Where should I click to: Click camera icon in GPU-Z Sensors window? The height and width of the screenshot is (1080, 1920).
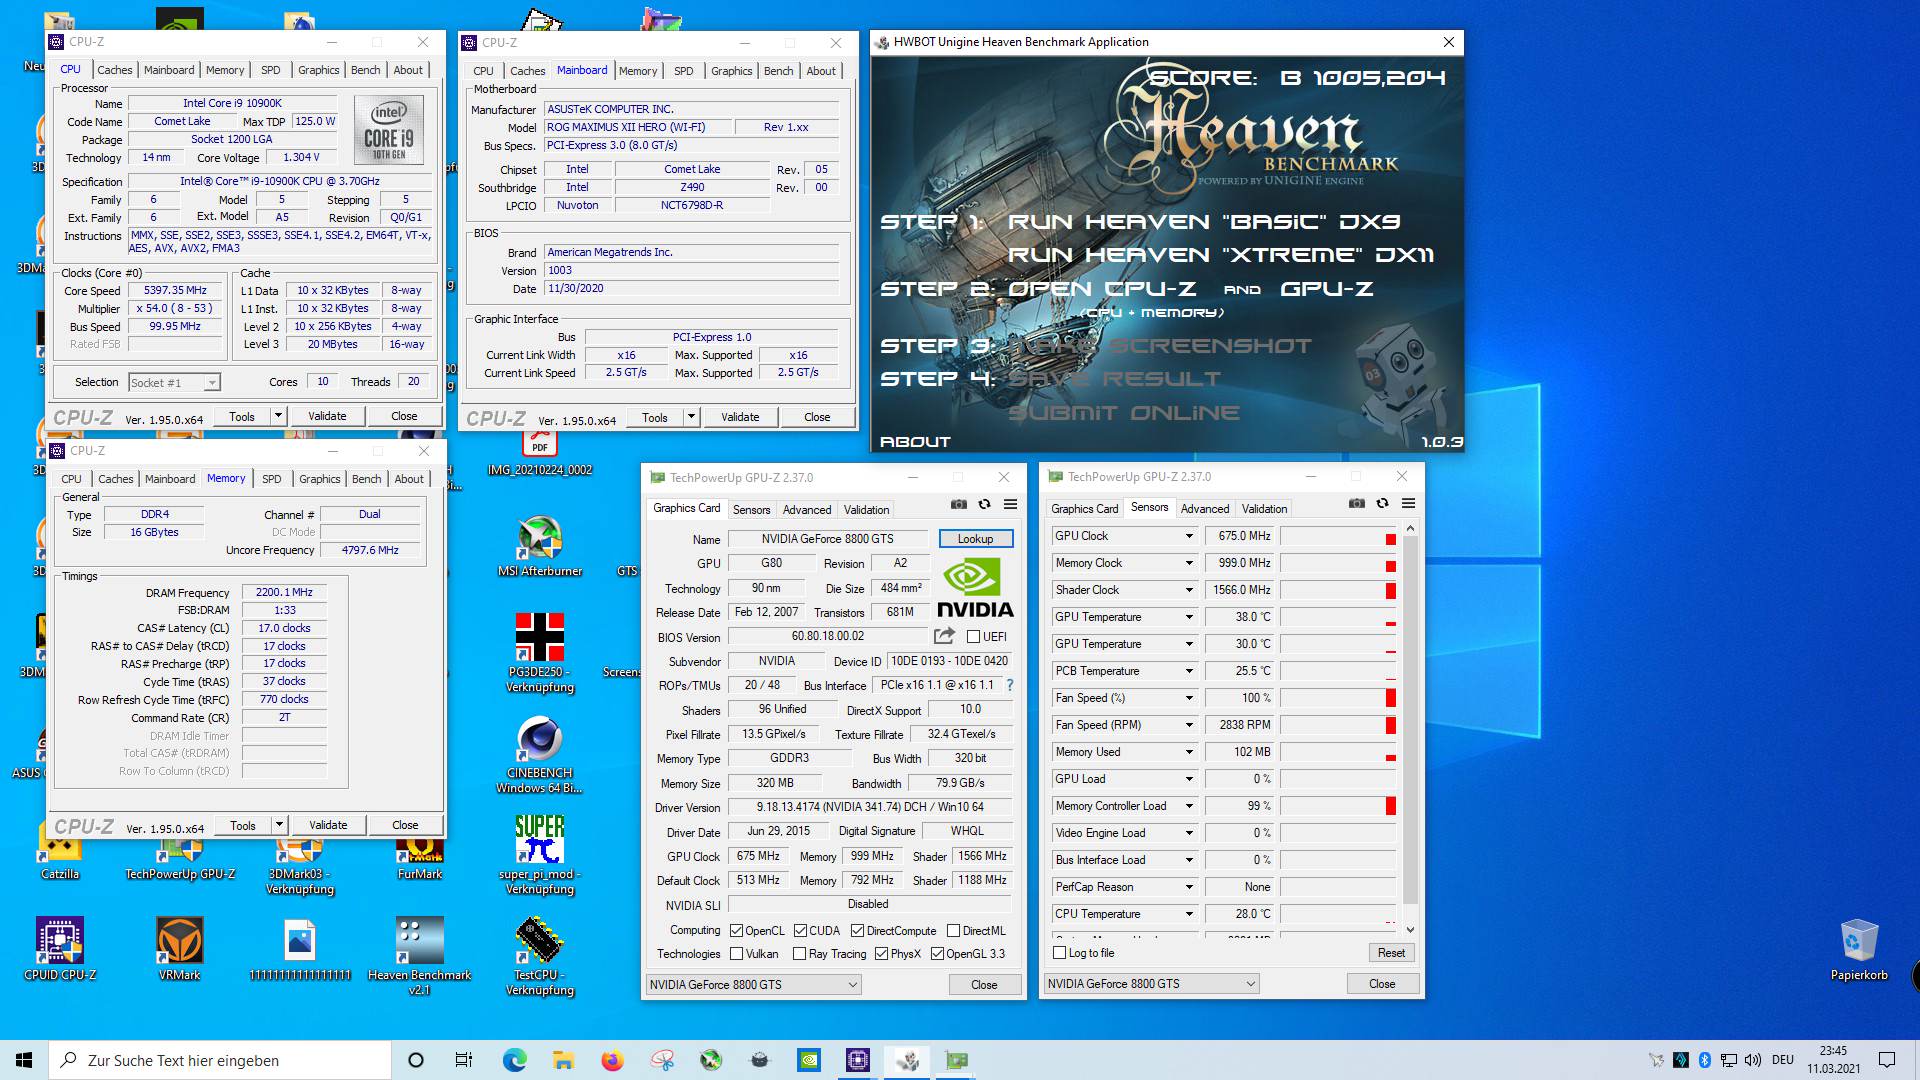(1357, 503)
